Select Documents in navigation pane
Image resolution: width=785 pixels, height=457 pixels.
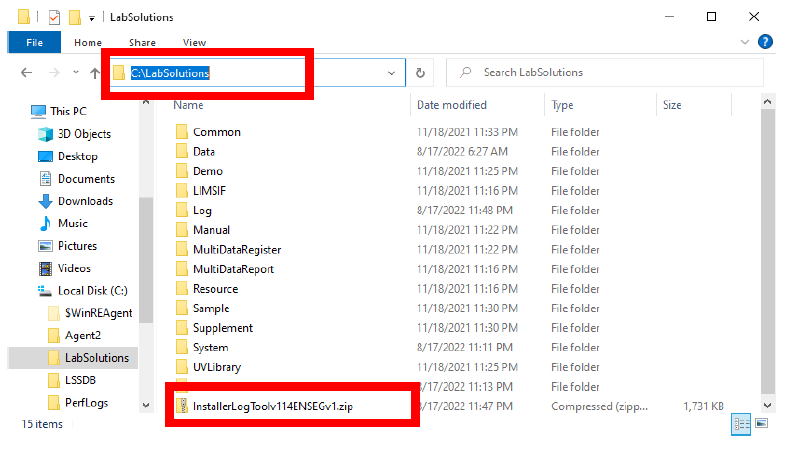coord(76,179)
